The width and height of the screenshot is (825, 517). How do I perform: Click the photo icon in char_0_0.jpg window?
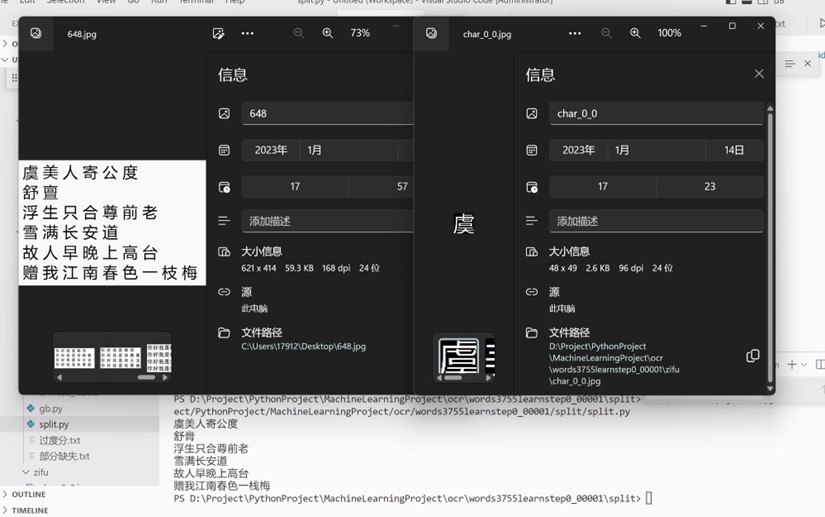pyautogui.click(x=431, y=33)
